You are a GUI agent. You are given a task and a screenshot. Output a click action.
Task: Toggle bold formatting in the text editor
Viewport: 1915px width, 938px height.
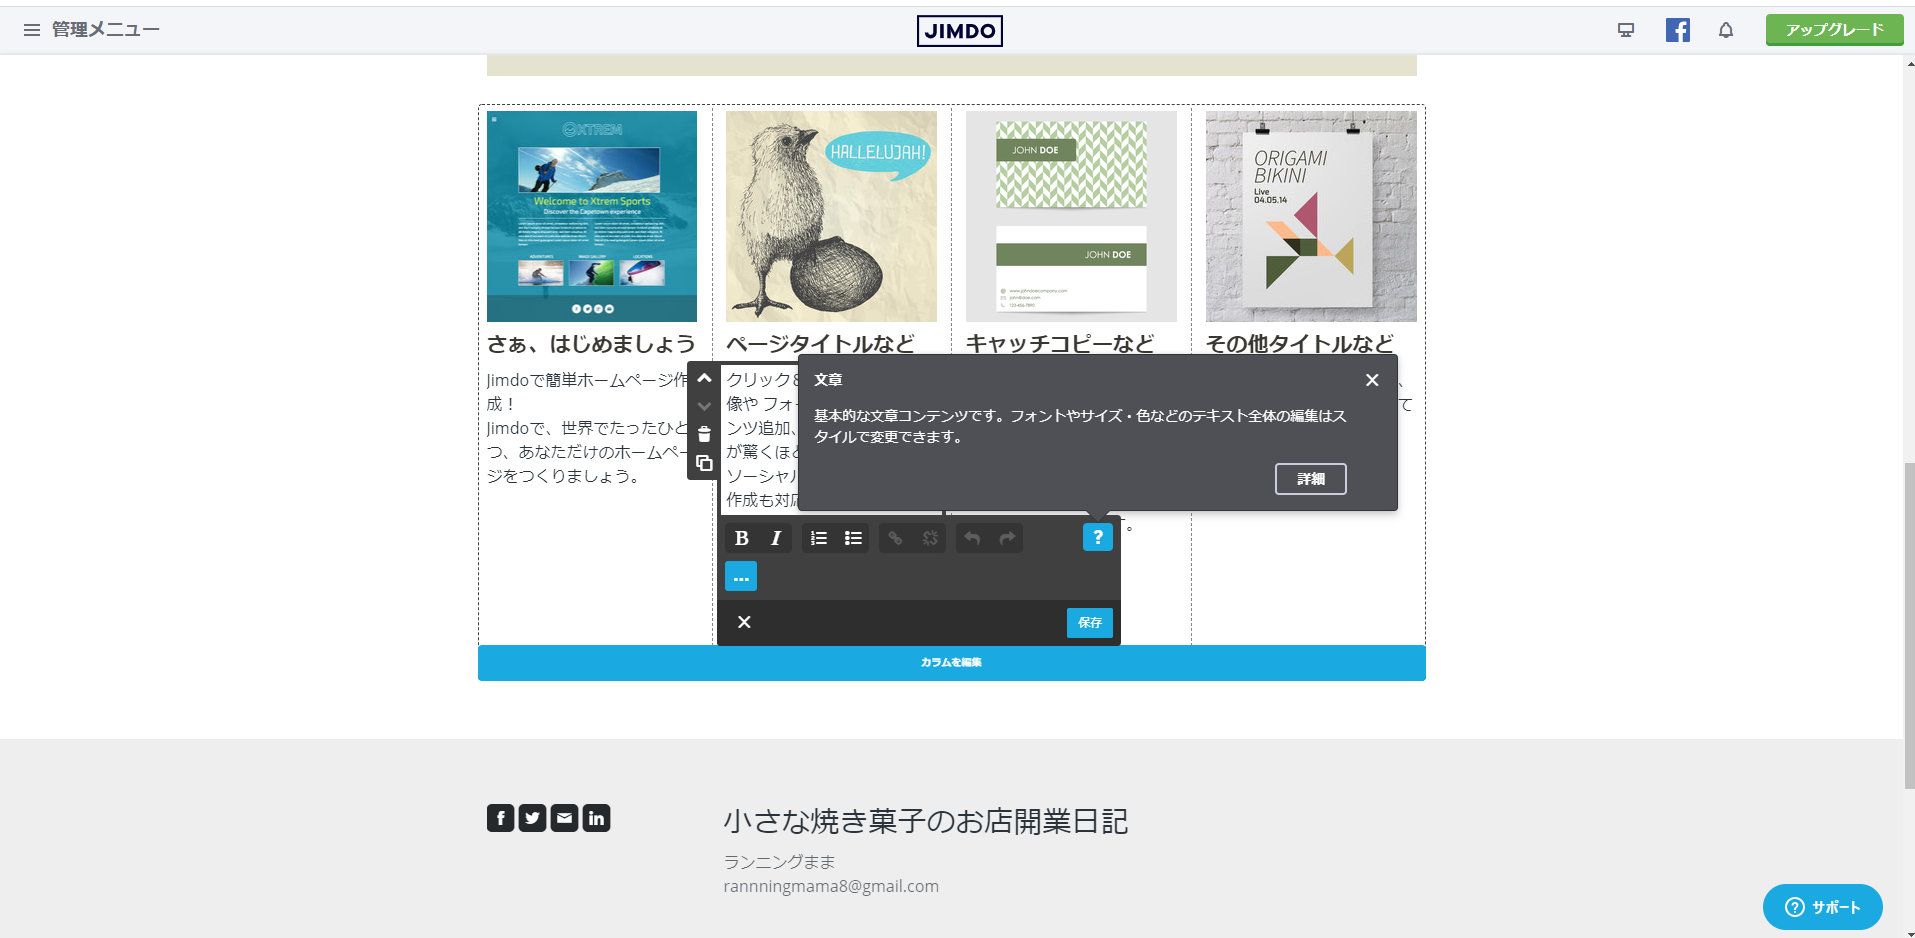(741, 538)
